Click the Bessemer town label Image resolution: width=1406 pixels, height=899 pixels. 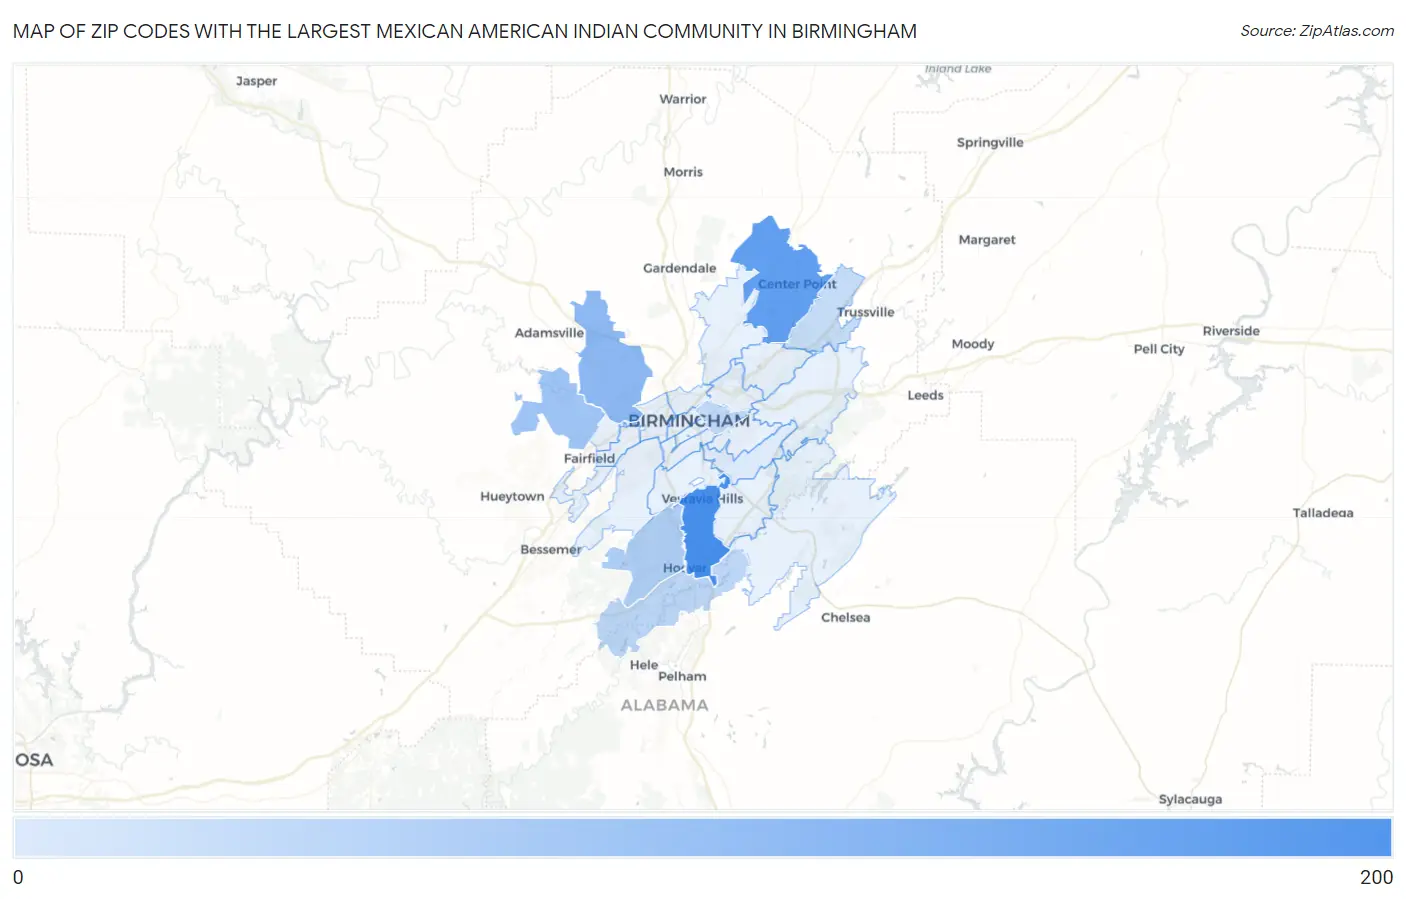click(551, 549)
